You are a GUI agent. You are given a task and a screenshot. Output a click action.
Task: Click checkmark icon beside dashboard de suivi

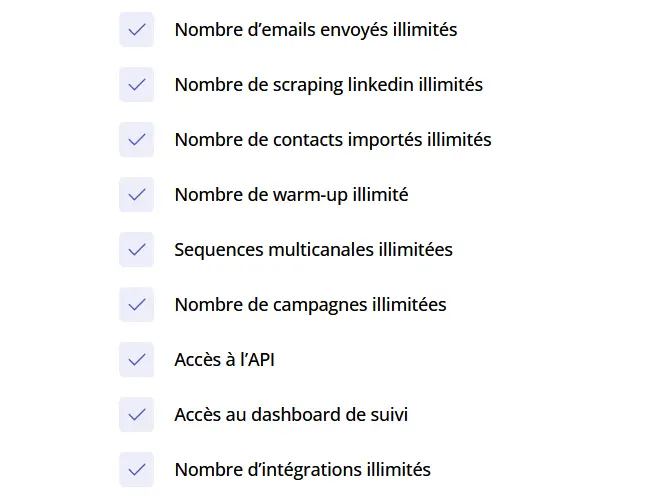[x=137, y=415]
